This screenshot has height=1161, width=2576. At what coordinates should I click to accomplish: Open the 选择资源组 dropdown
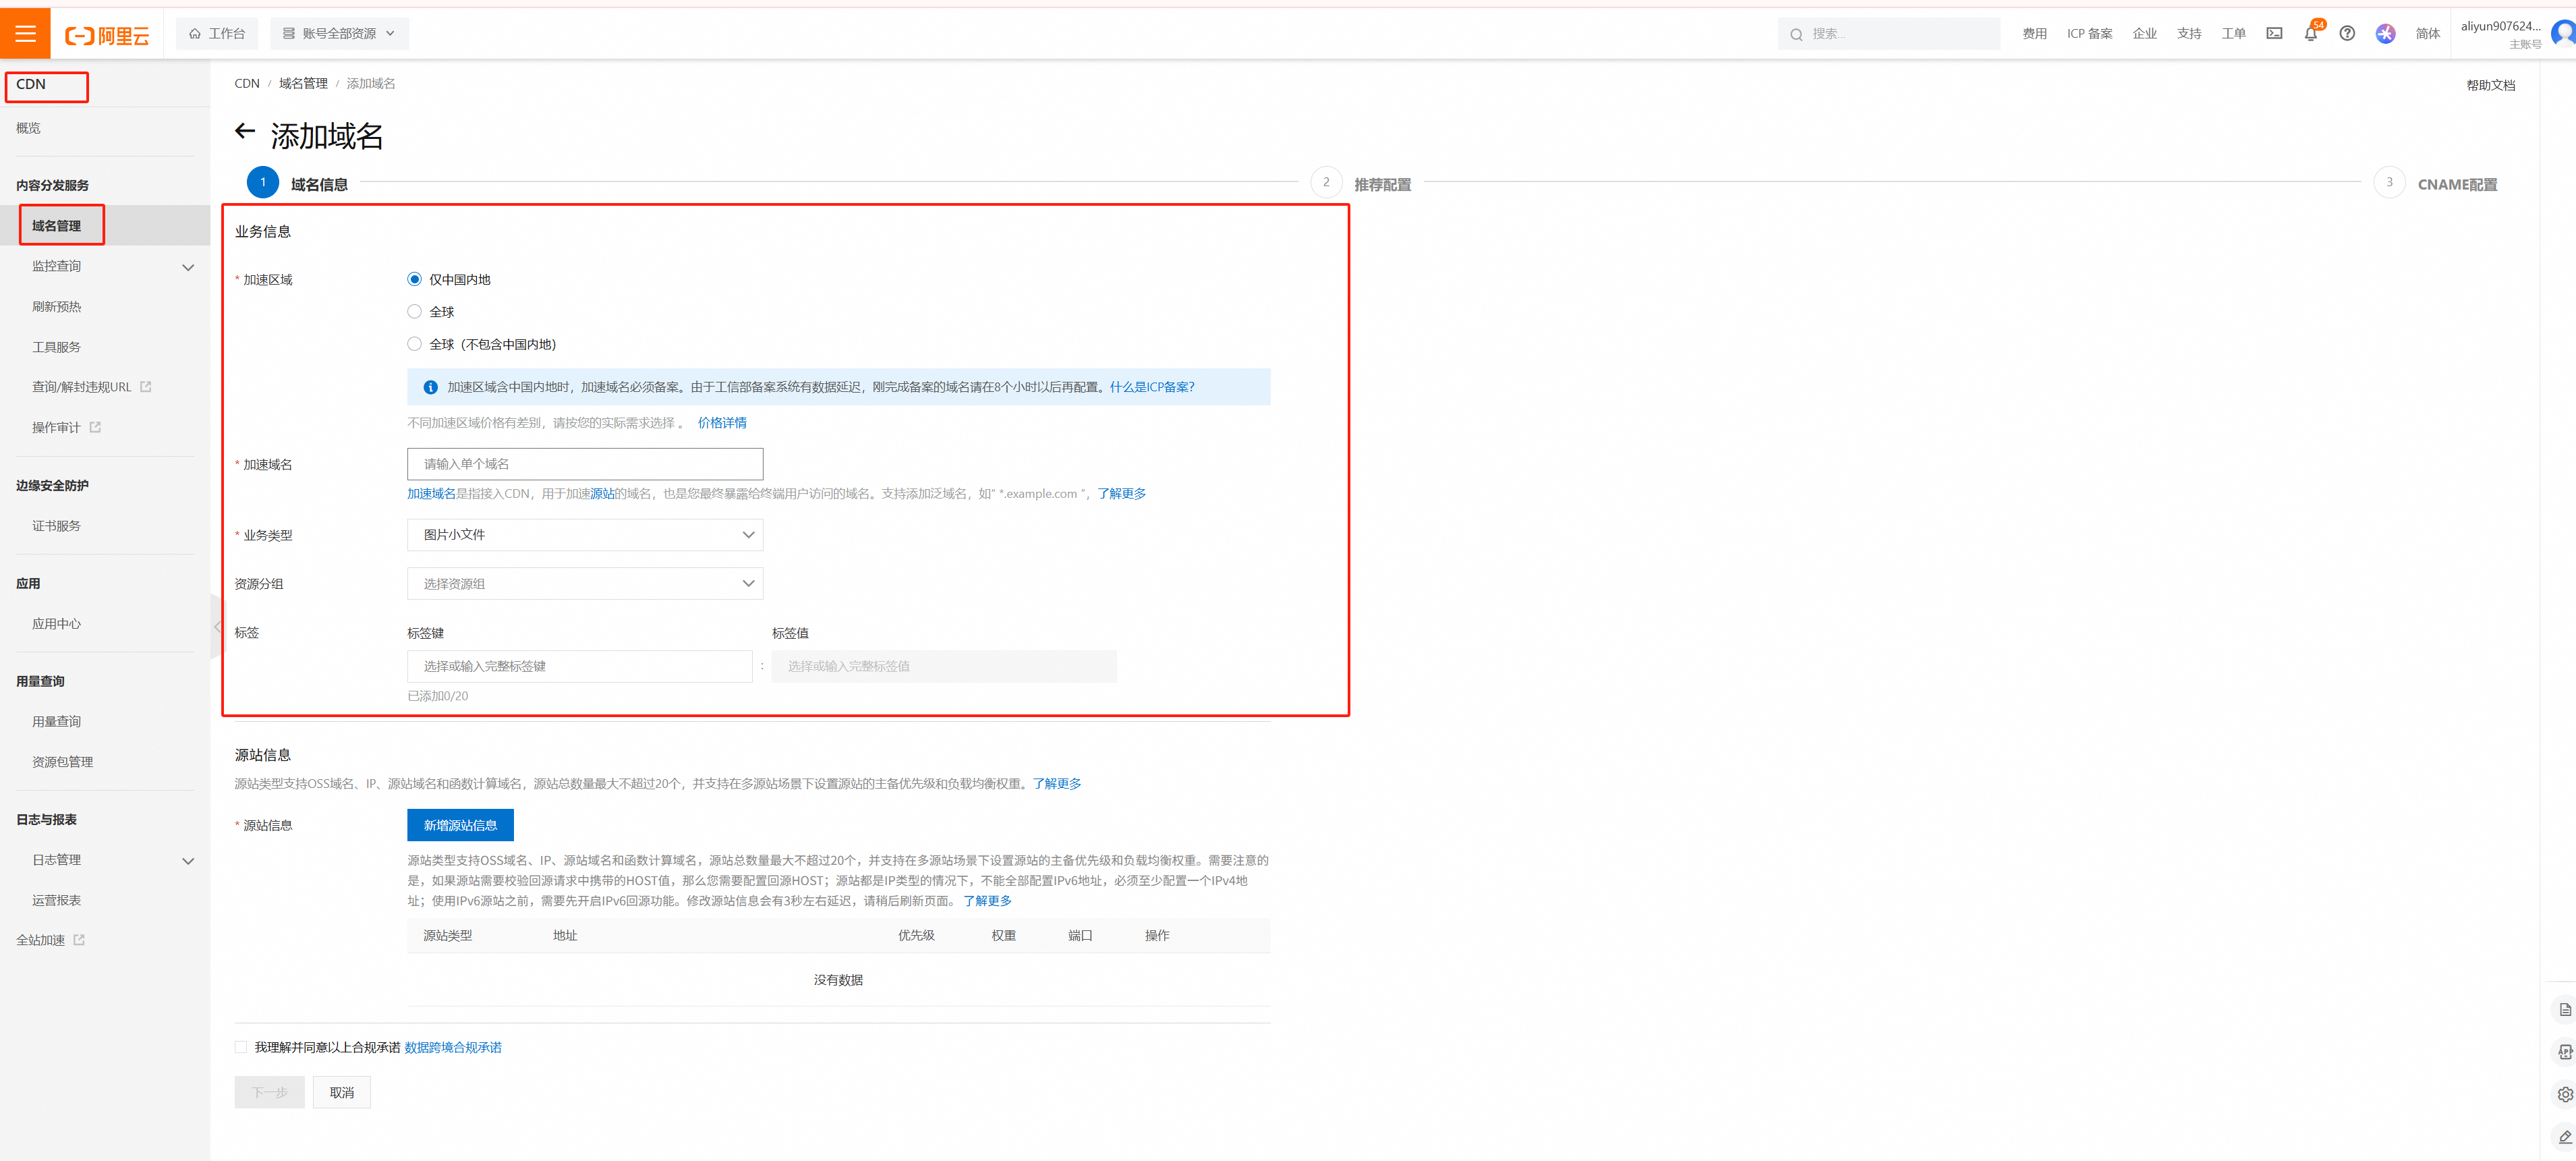(x=585, y=584)
